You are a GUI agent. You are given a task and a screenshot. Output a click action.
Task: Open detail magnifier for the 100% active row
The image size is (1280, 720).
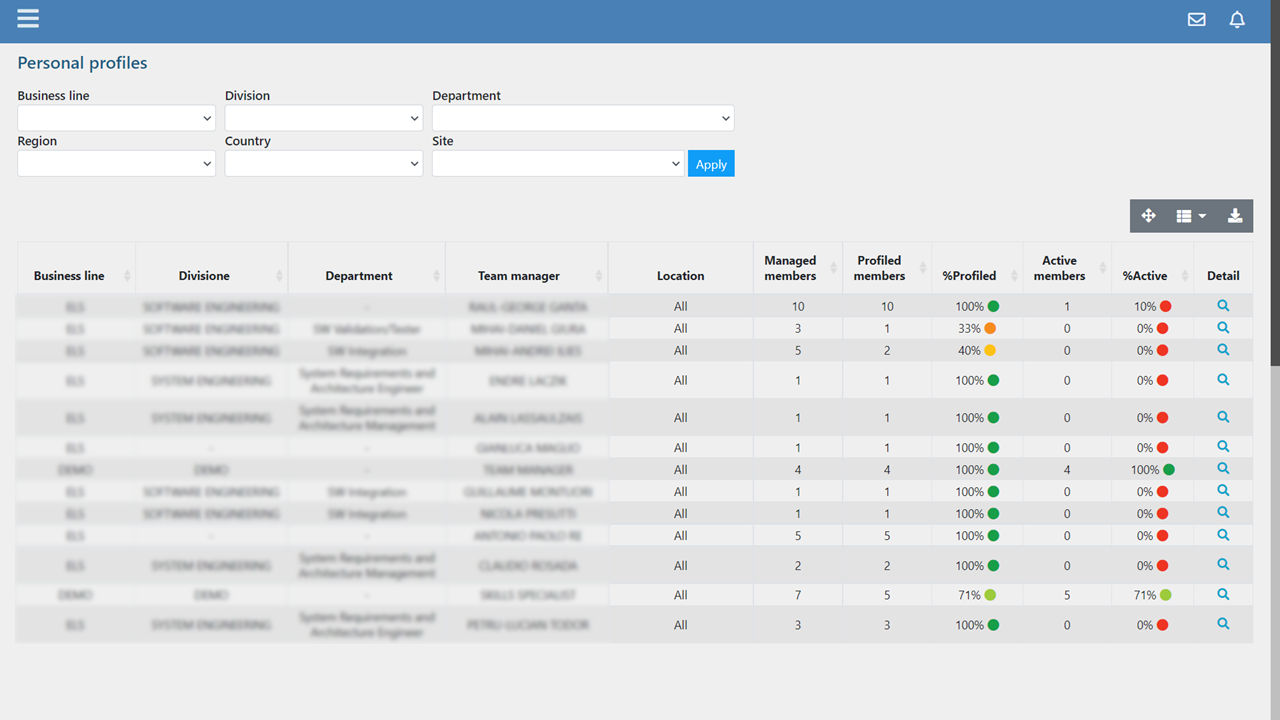tap(1223, 468)
